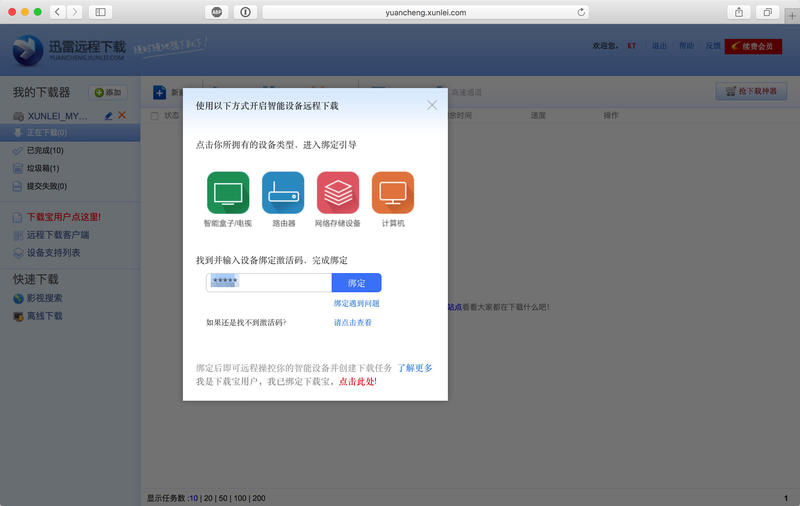The image size is (800, 506).
Task: Click 反馈 feedback link in header
Action: 713,46
